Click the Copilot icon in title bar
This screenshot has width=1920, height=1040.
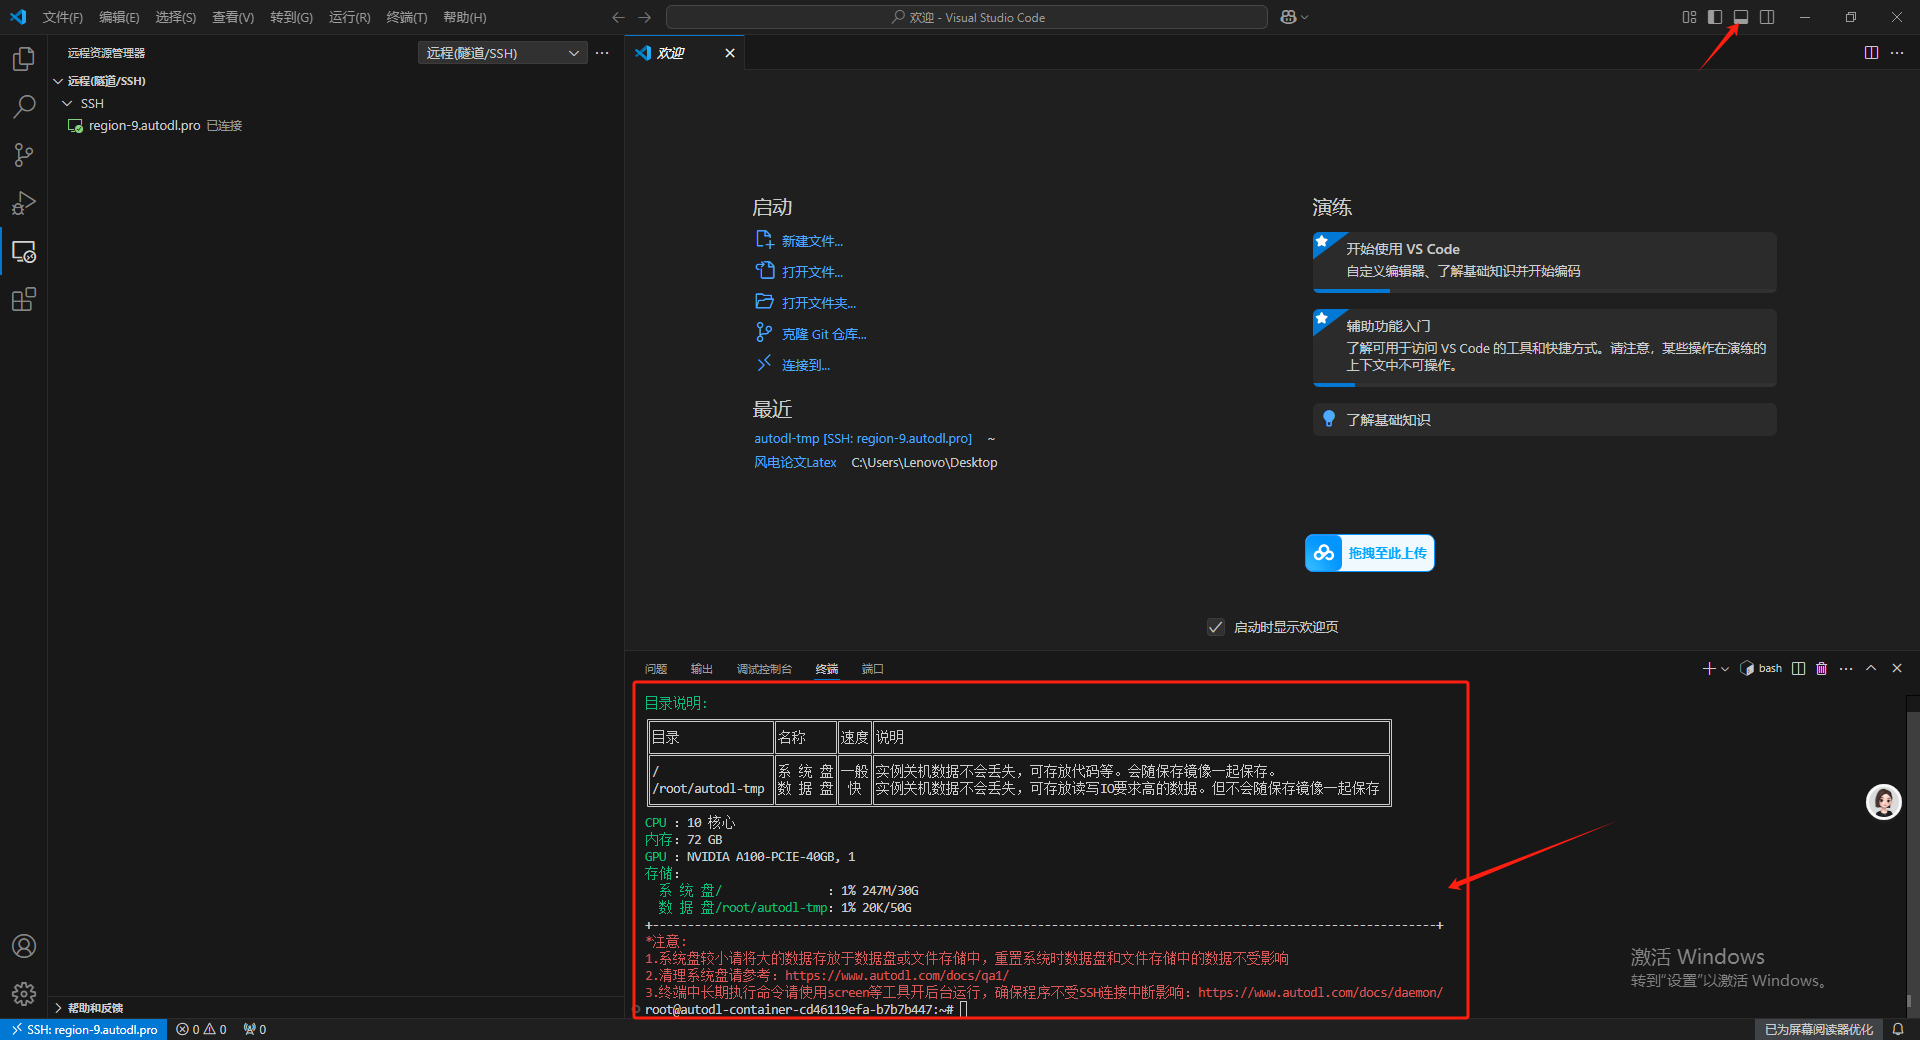pyautogui.click(x=1288, y=17)
